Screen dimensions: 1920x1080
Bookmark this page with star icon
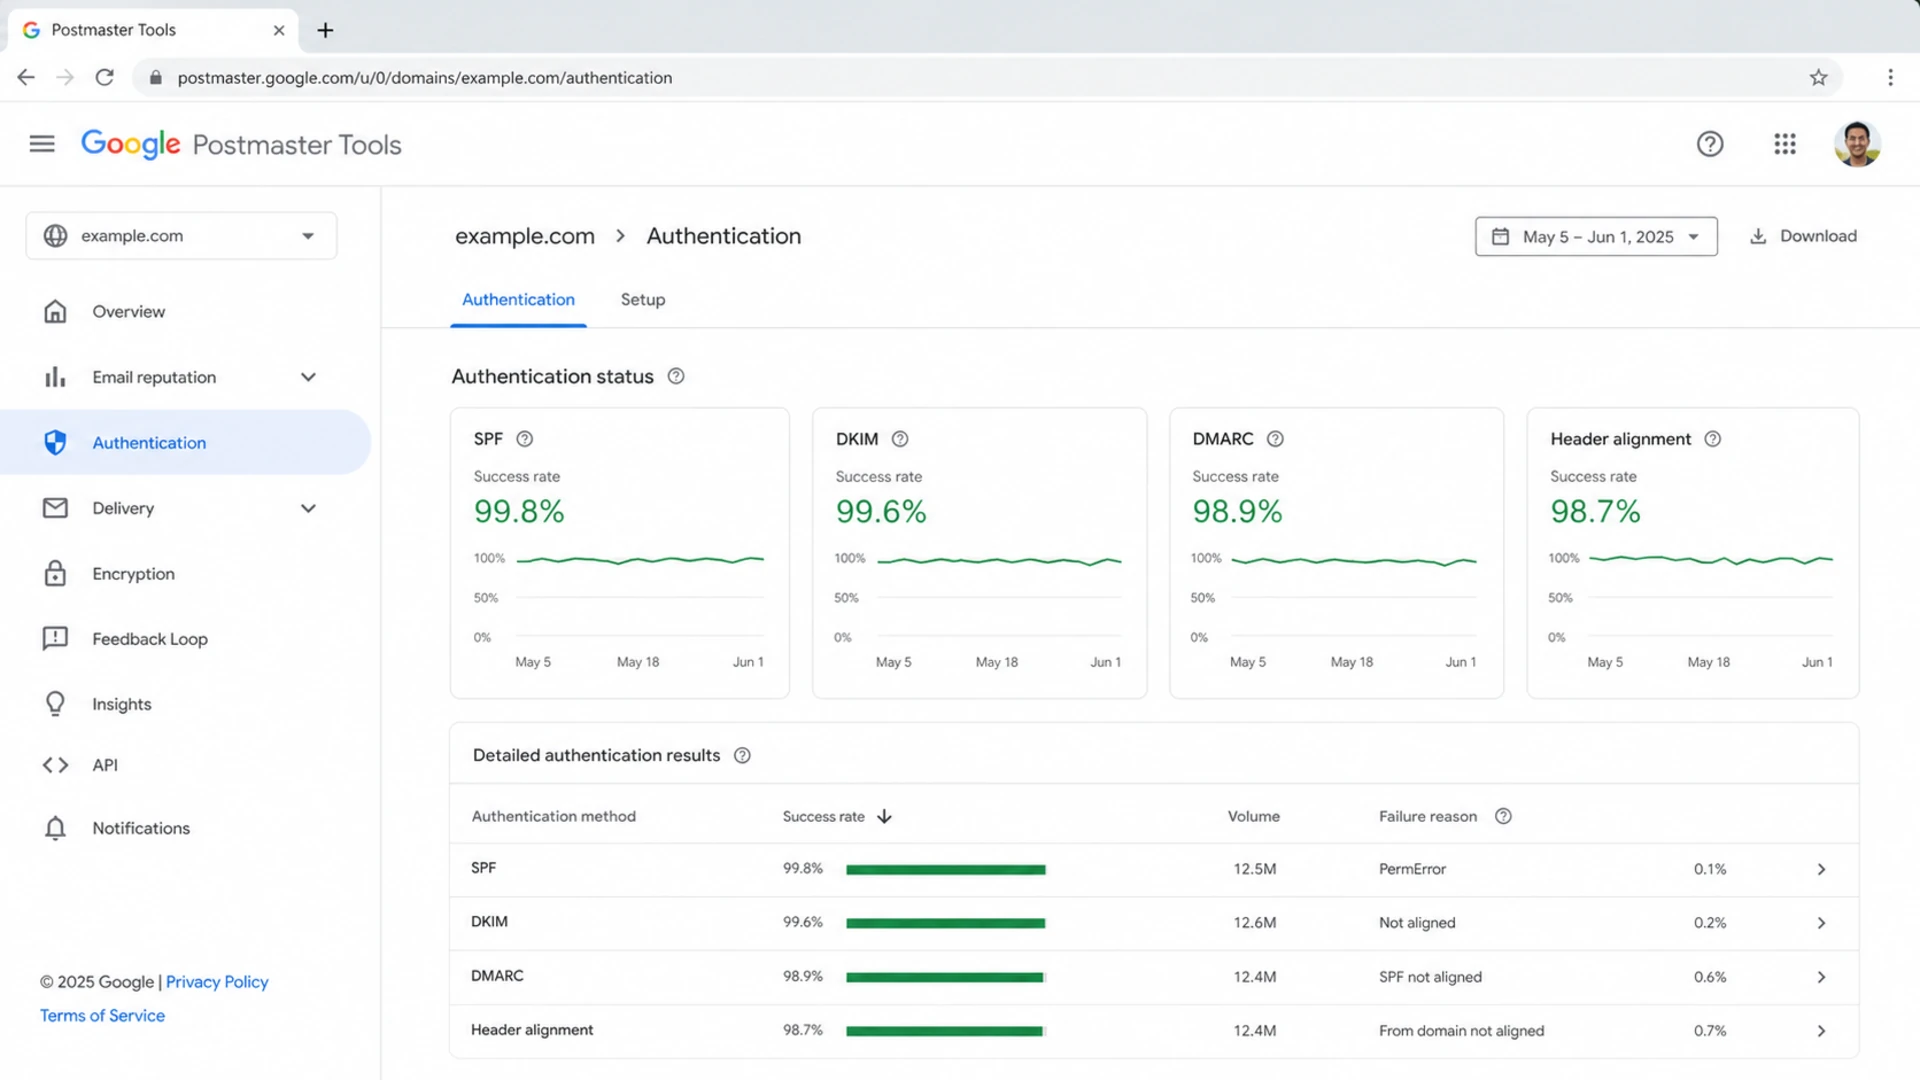pyautogui.click(x=1818, y=77)
